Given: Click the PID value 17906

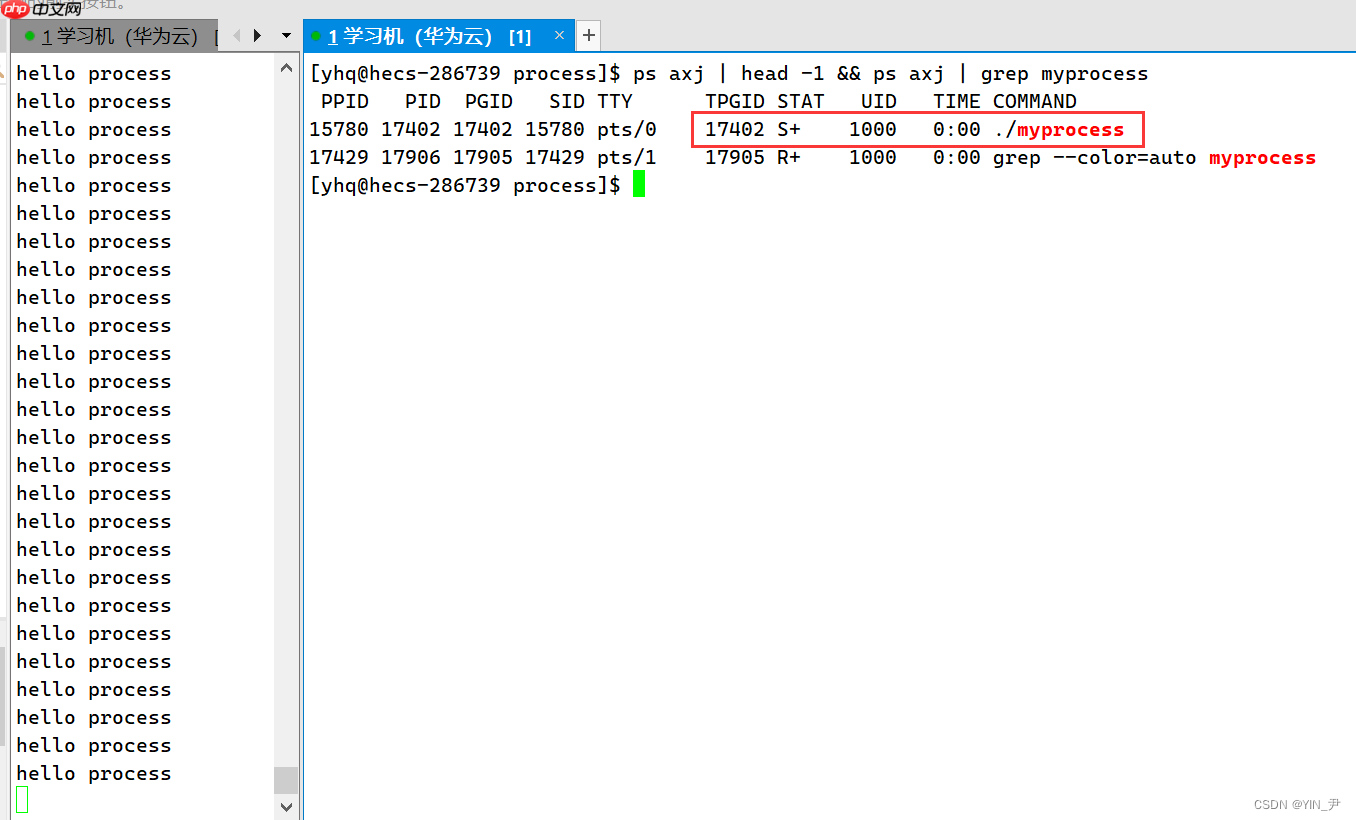Looking at the screenshot, I should [x=411, y=157].
